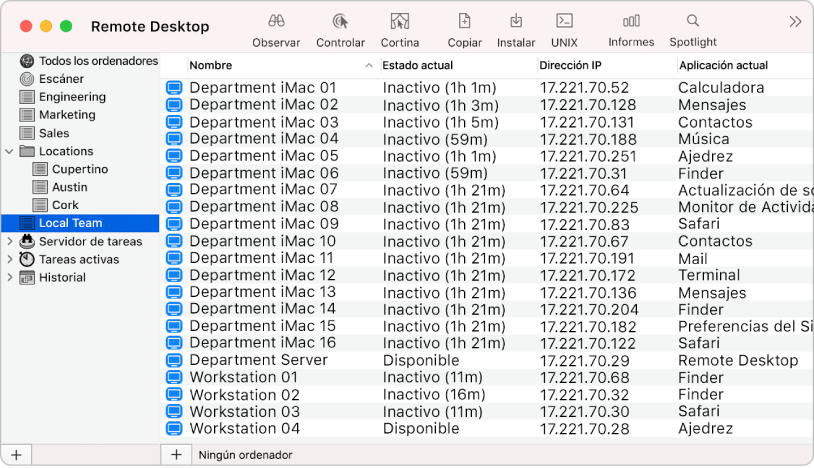Image resolution: width=814 pixels, height=468 pixels.
Task: Click the Remote Desktop application cell
Action: click(x=738, y=360)
